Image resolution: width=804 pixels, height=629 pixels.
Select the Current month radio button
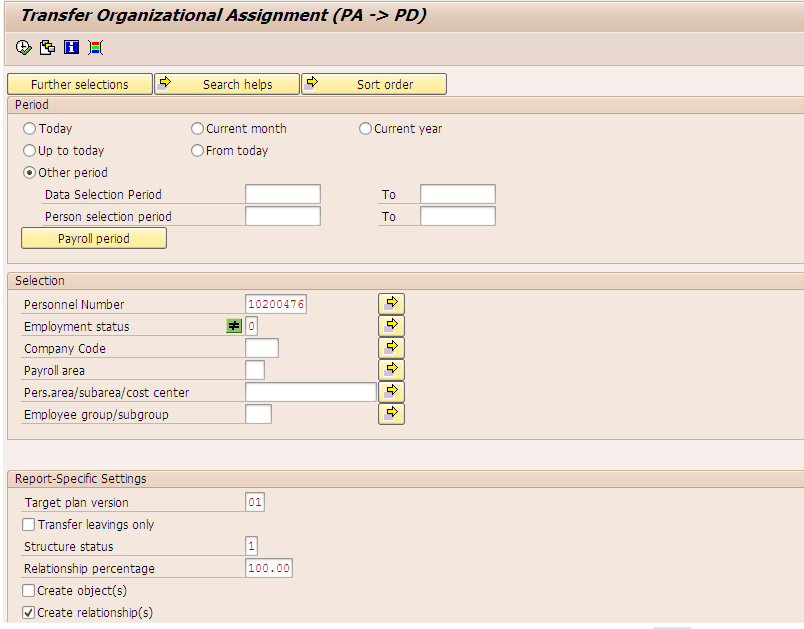pyautogui.click(x=197, y=128)
